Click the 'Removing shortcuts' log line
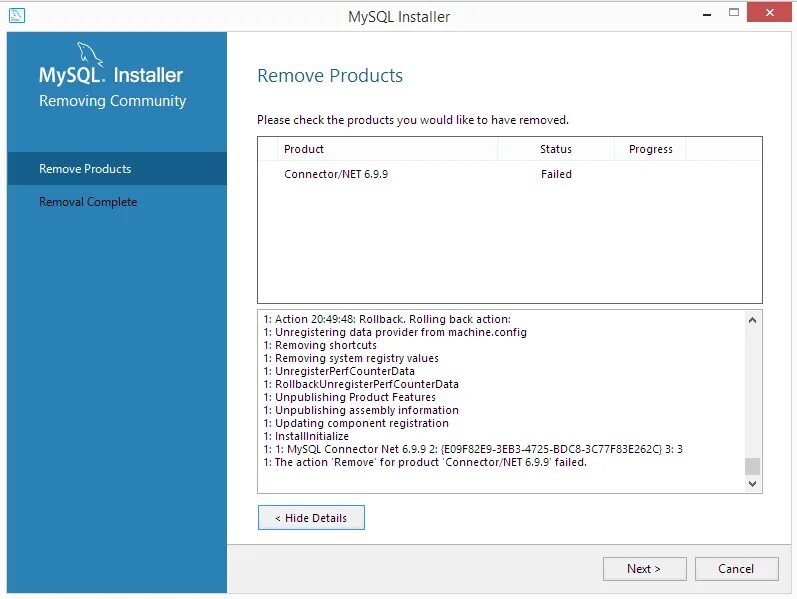The width and height of the screenshot is (797, 599). [320, 345]
